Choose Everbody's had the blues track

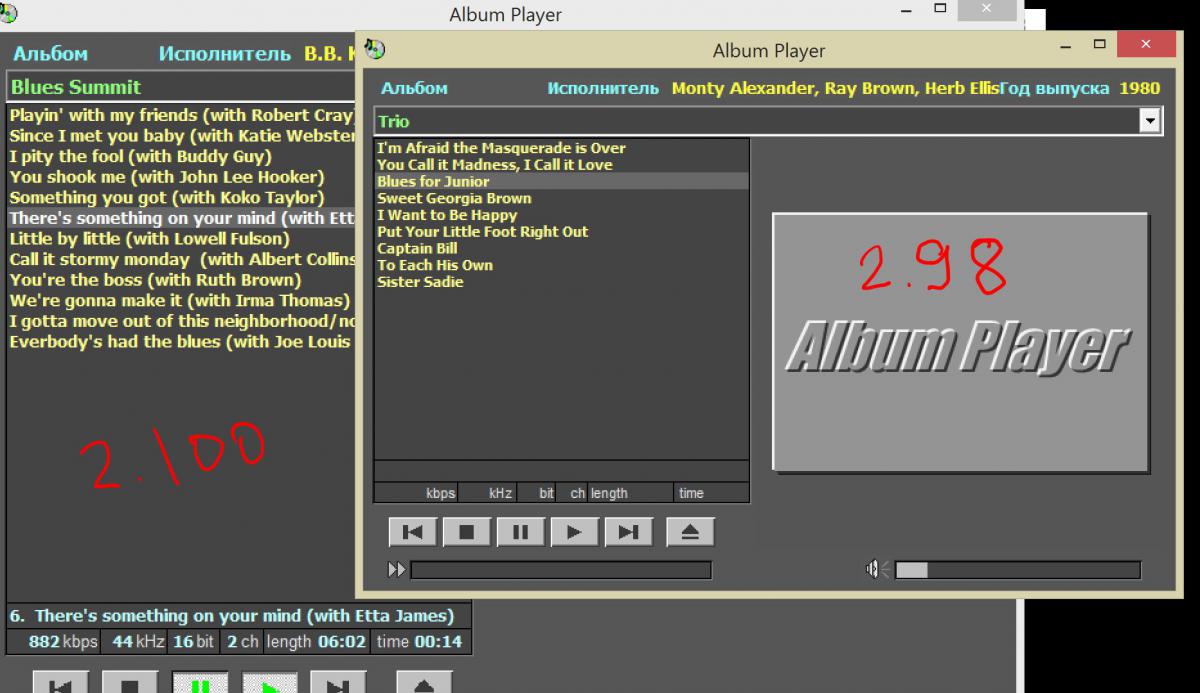click(x=182, y=342)
